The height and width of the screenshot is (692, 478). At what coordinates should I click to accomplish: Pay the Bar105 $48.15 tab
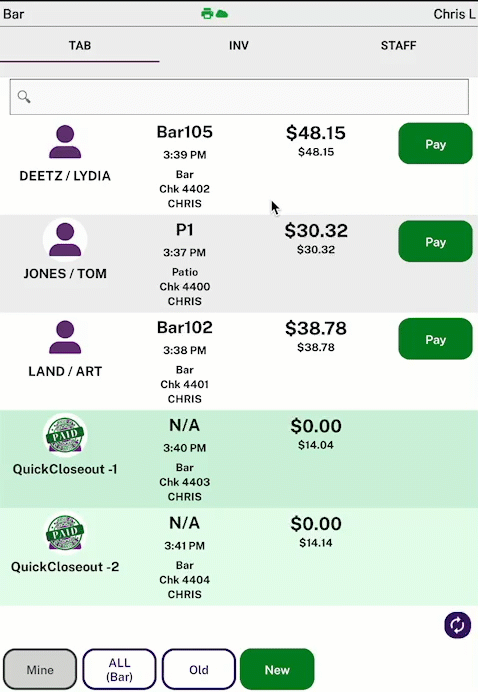coord(435,144)
